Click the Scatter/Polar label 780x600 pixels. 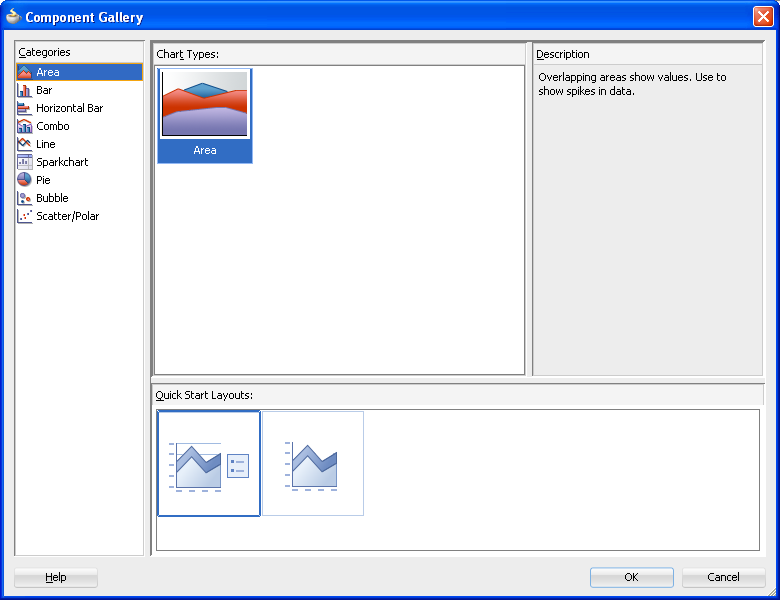tap(68, 216)
